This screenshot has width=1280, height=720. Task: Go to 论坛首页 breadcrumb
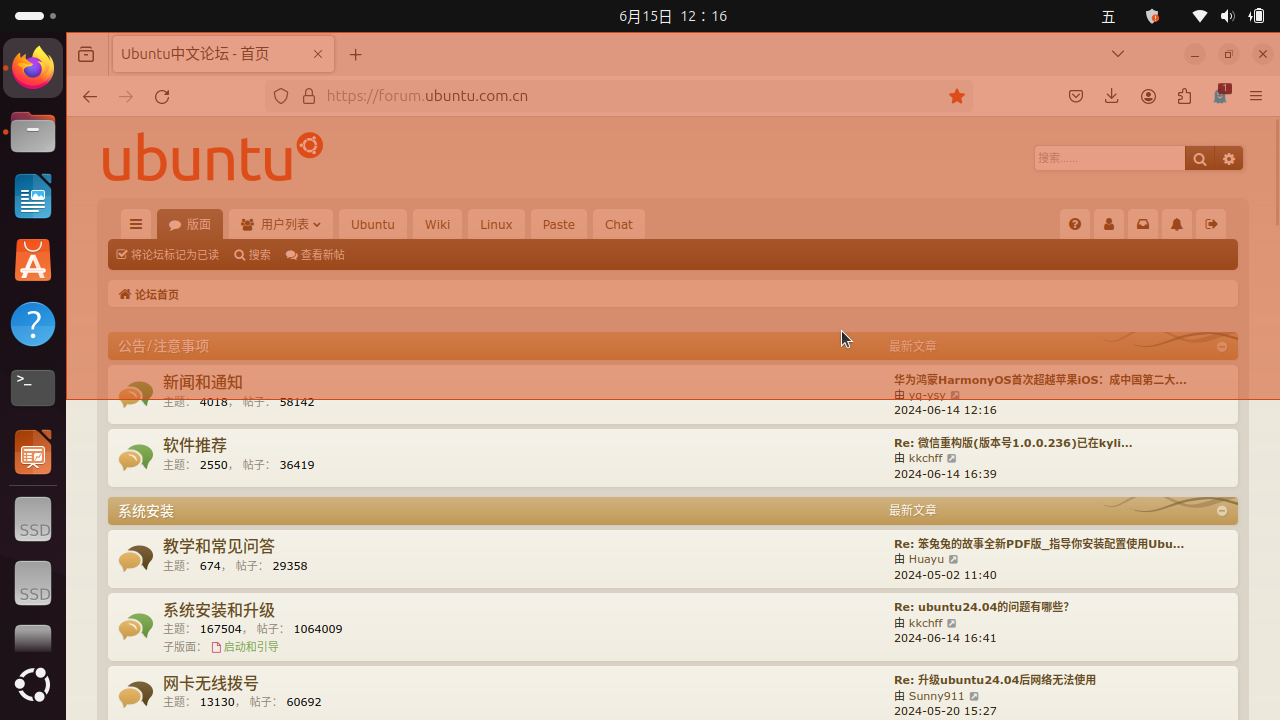pyautogui.click(x=149, y=295)
